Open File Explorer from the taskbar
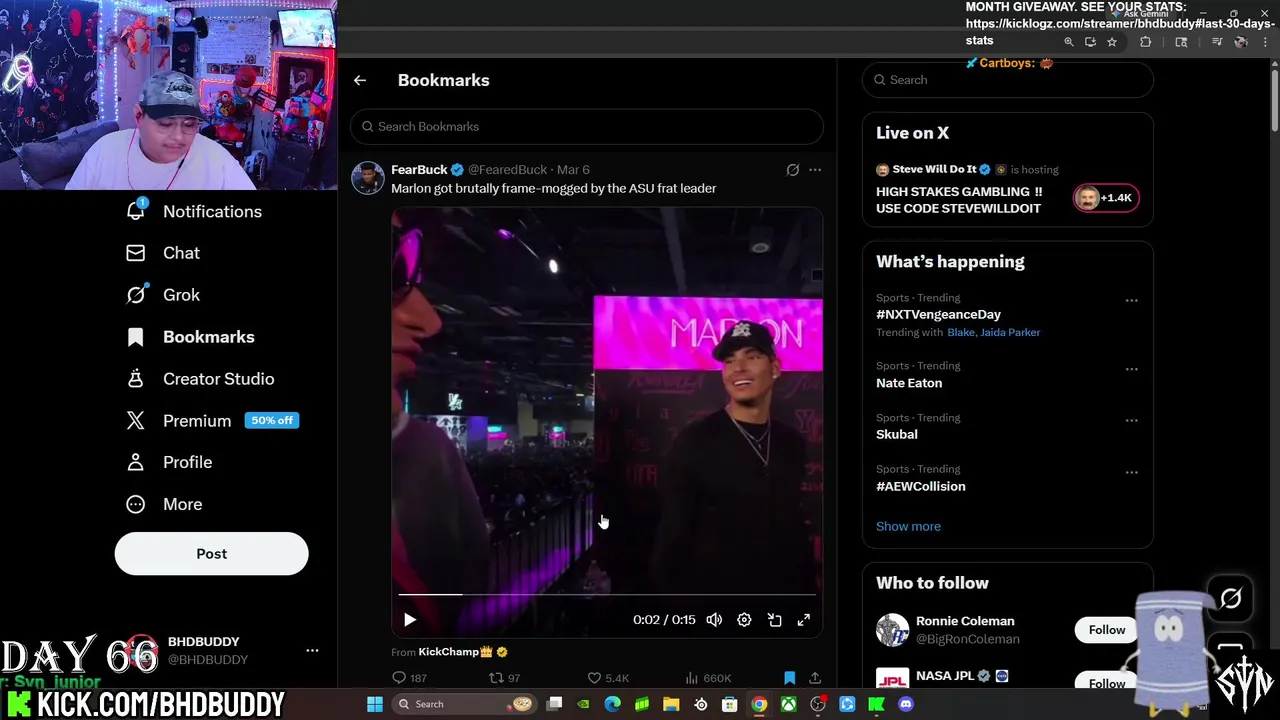The image size is (1280, 720). coord(671,704)
